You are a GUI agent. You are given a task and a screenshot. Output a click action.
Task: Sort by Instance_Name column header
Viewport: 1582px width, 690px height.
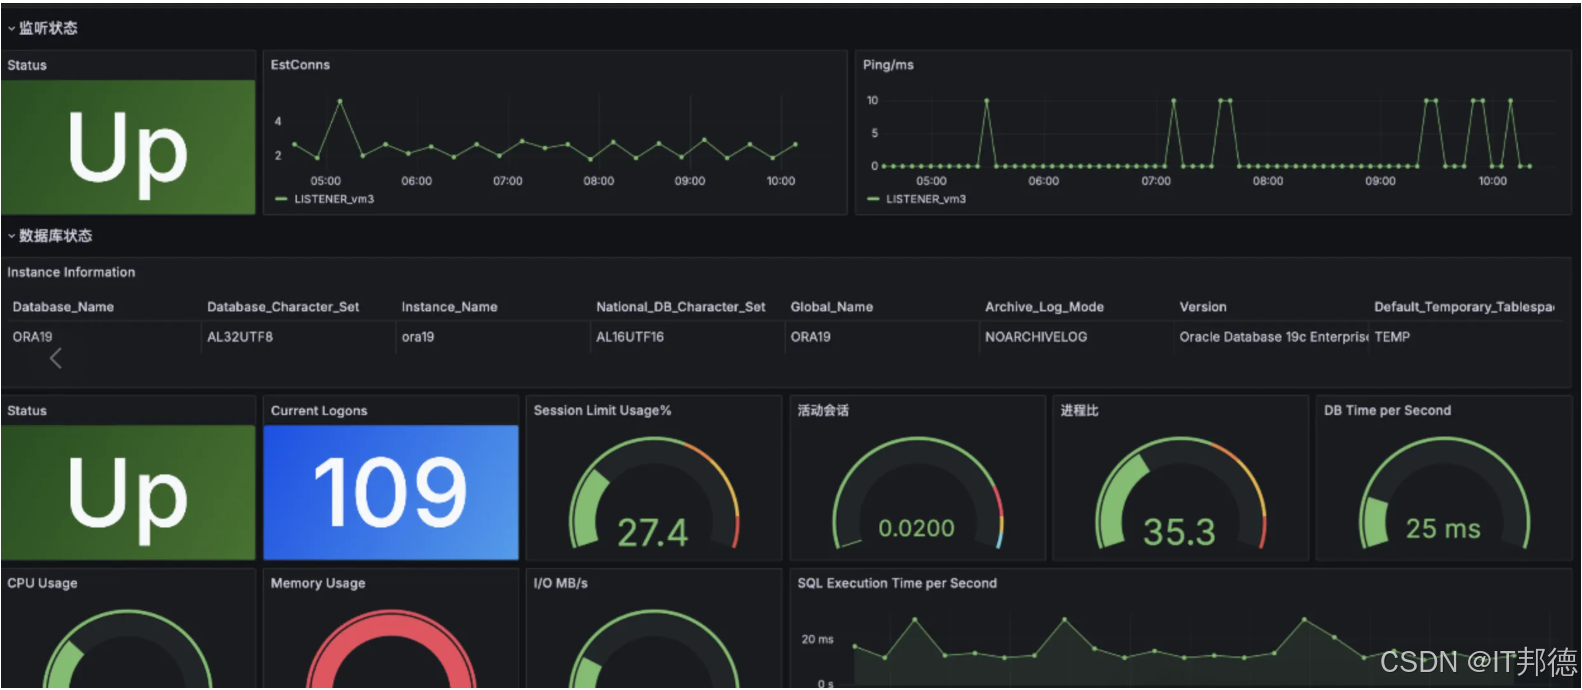(449, 307)
